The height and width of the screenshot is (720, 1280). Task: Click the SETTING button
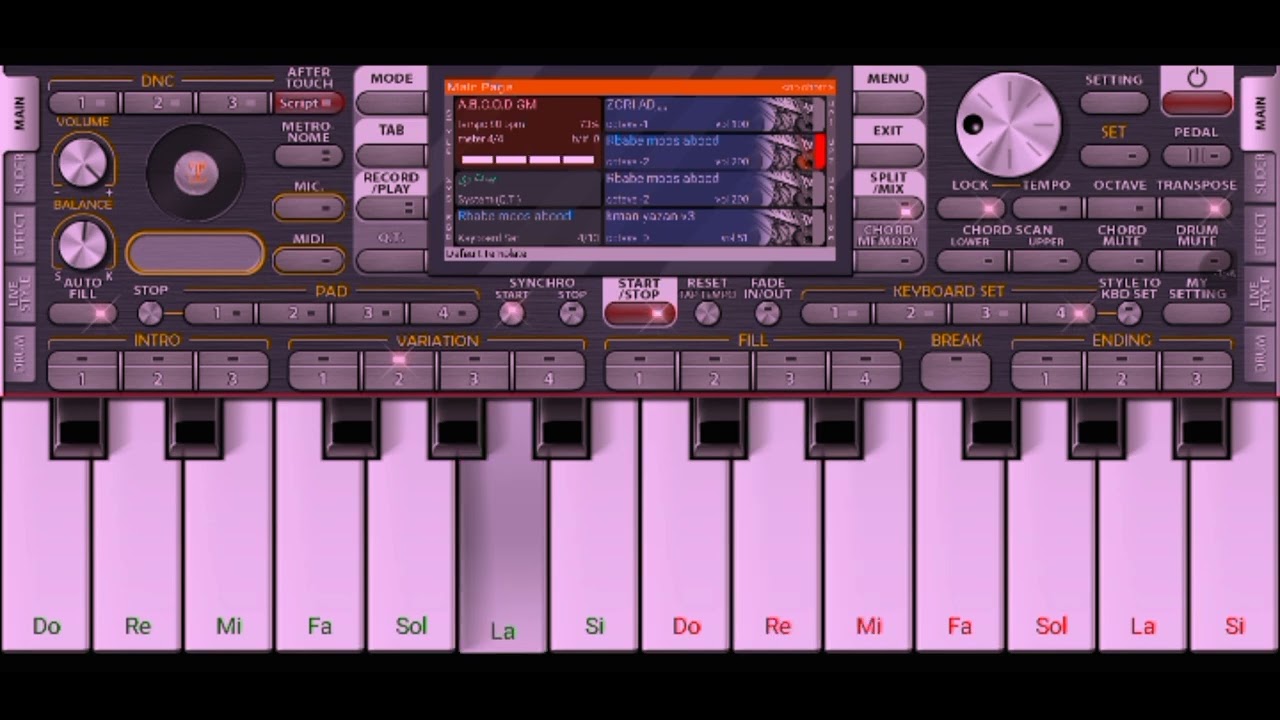[1114, 102]
